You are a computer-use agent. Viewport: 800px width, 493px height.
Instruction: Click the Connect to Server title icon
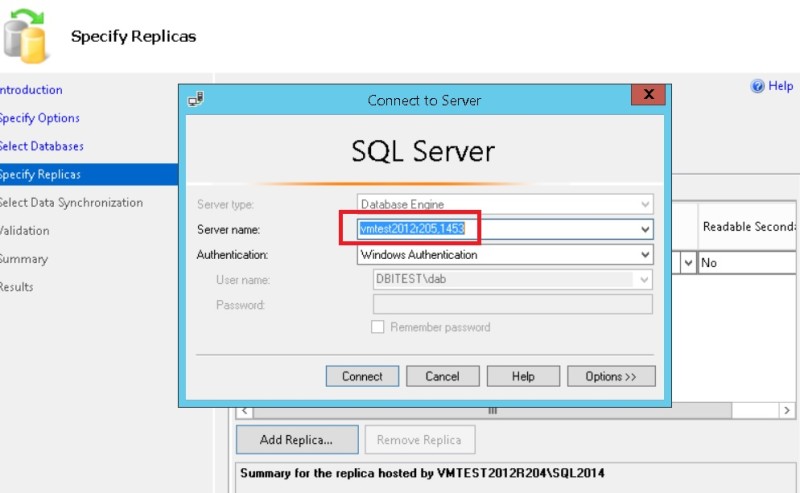(196, 98)
